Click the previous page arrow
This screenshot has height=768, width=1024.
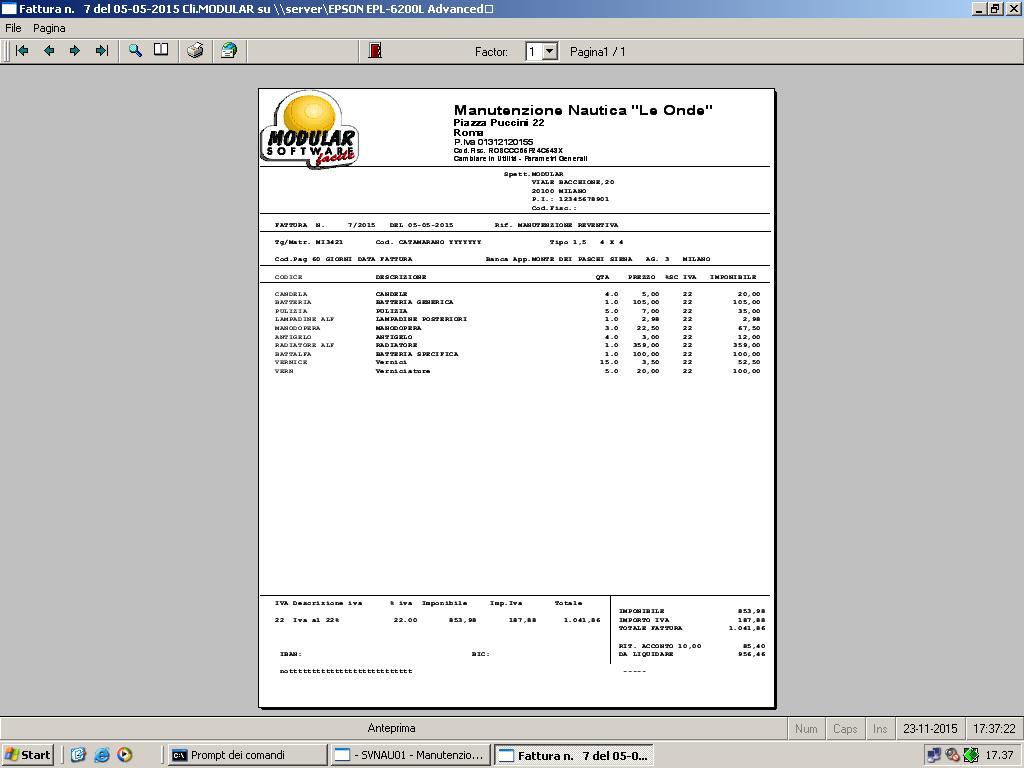point(48,50)
